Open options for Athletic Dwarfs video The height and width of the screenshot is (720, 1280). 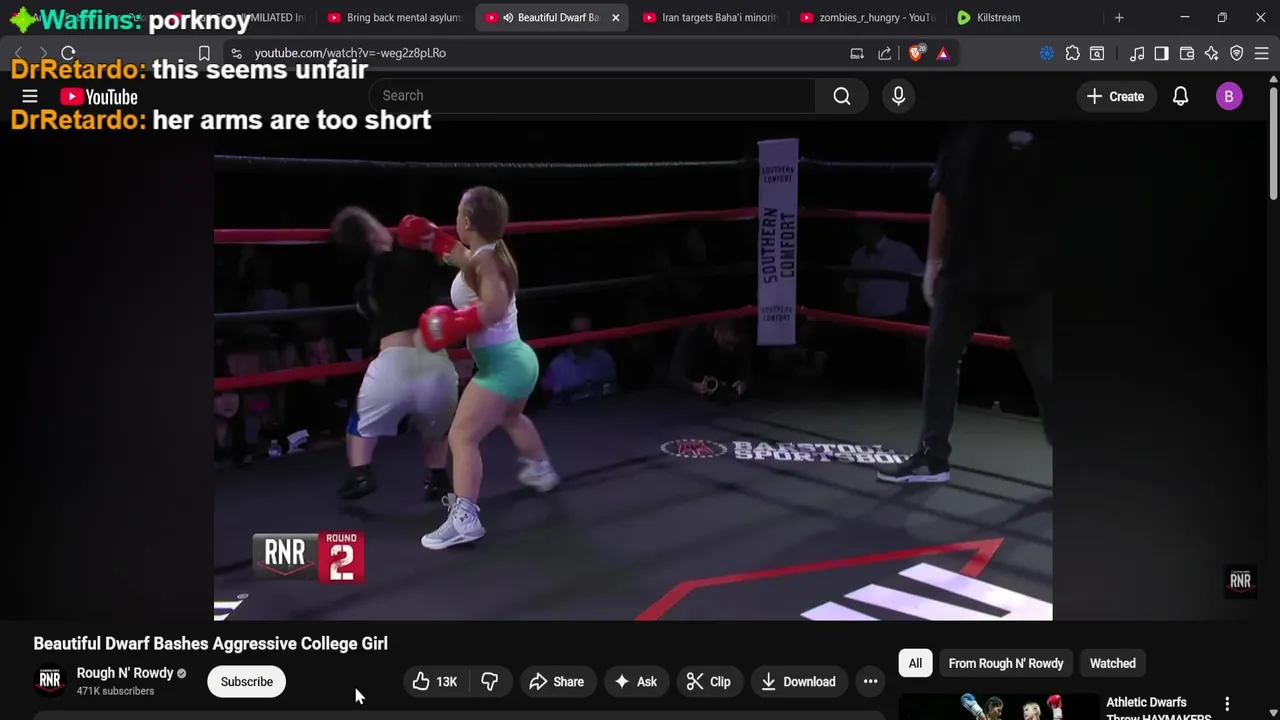pyautogui.click(x=1227, y=704)
